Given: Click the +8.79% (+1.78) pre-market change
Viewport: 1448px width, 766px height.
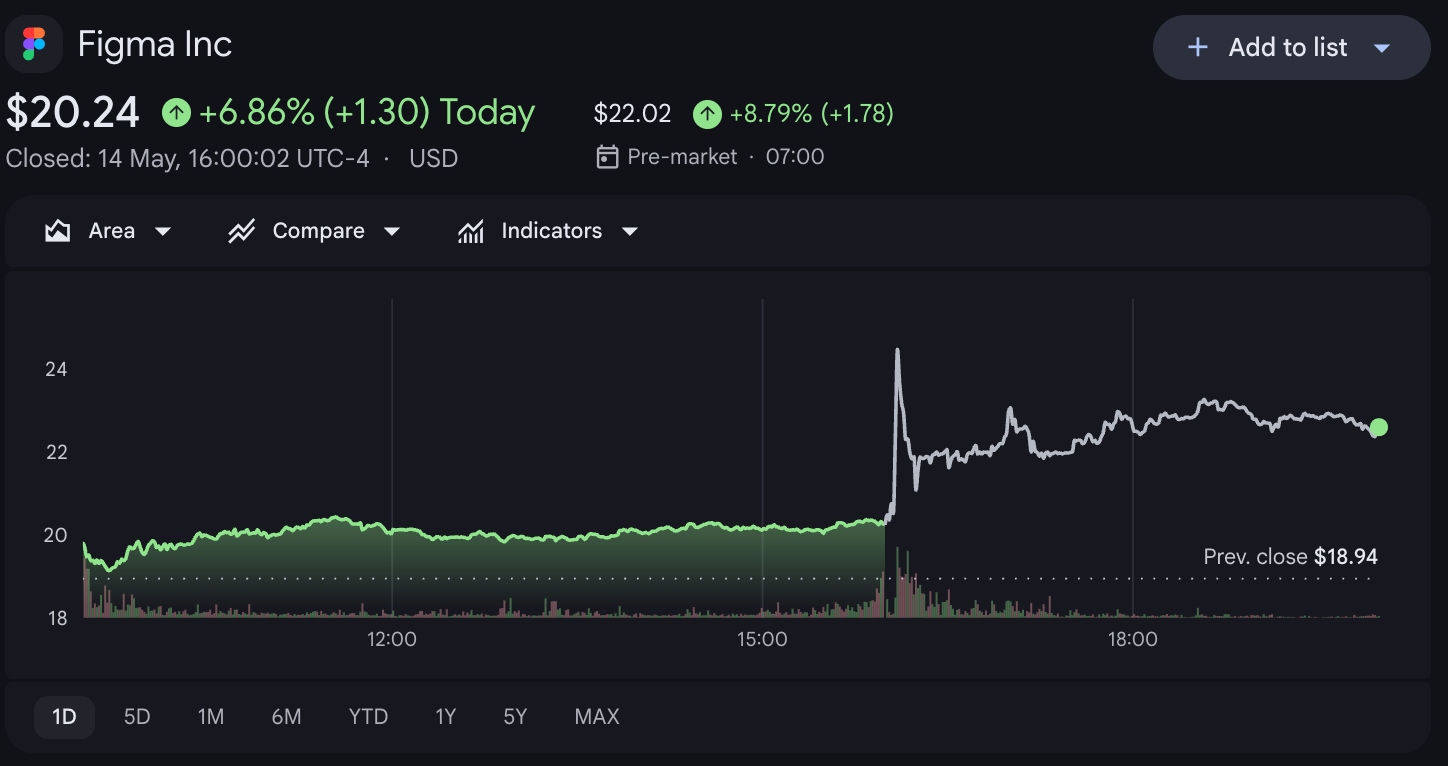Looking at the screenshot, I should pyautogui.click(x=812, y=114).
